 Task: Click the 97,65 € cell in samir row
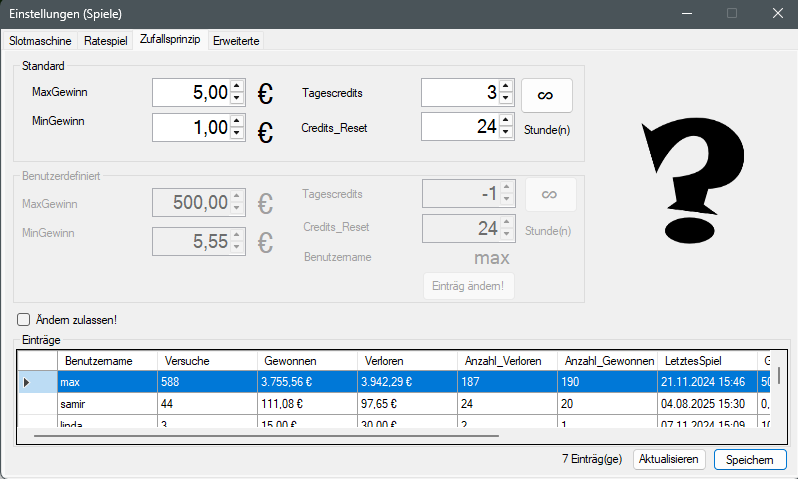coord(407,404)
